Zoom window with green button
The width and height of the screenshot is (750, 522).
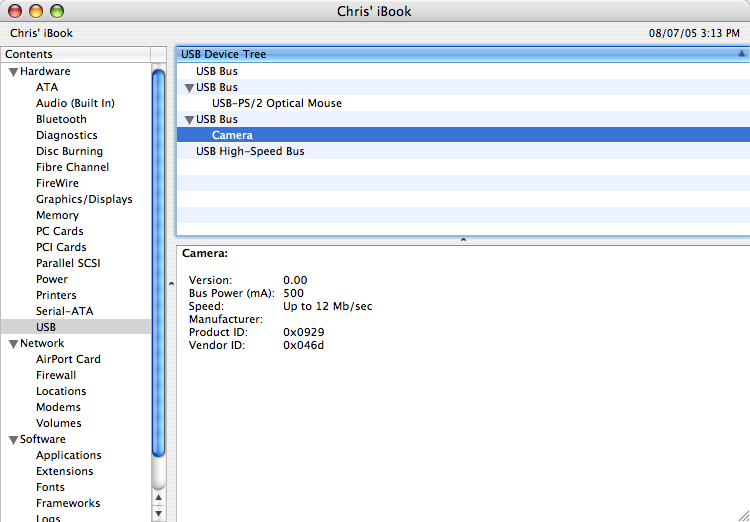[x=57, y=11]
